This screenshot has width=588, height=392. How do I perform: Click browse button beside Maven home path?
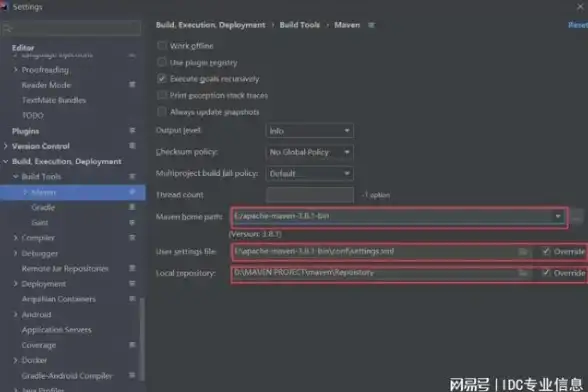[577, 216]
